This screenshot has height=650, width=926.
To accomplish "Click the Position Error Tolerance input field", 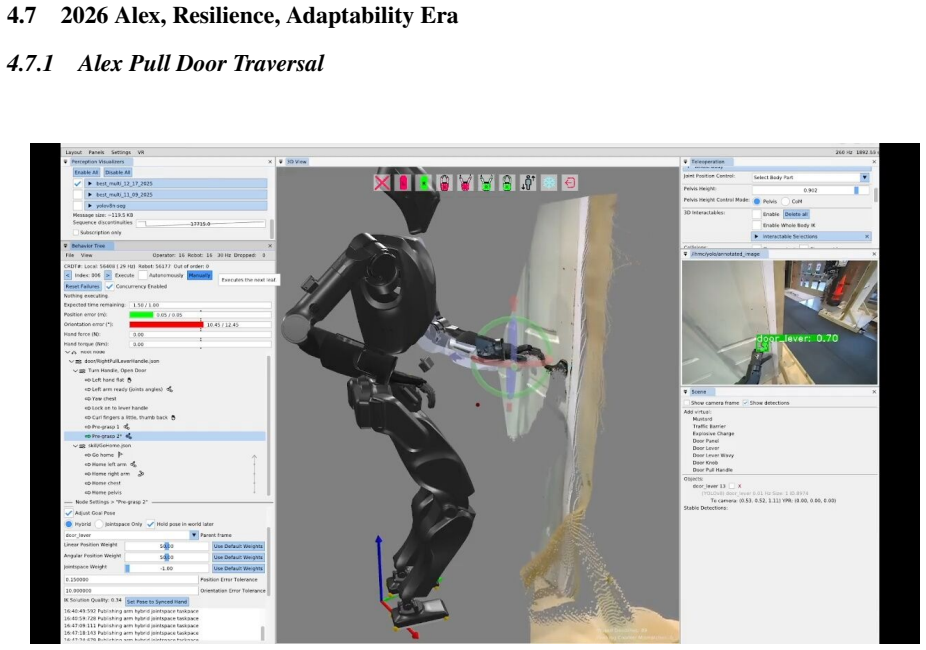I will tap(131, 580).
